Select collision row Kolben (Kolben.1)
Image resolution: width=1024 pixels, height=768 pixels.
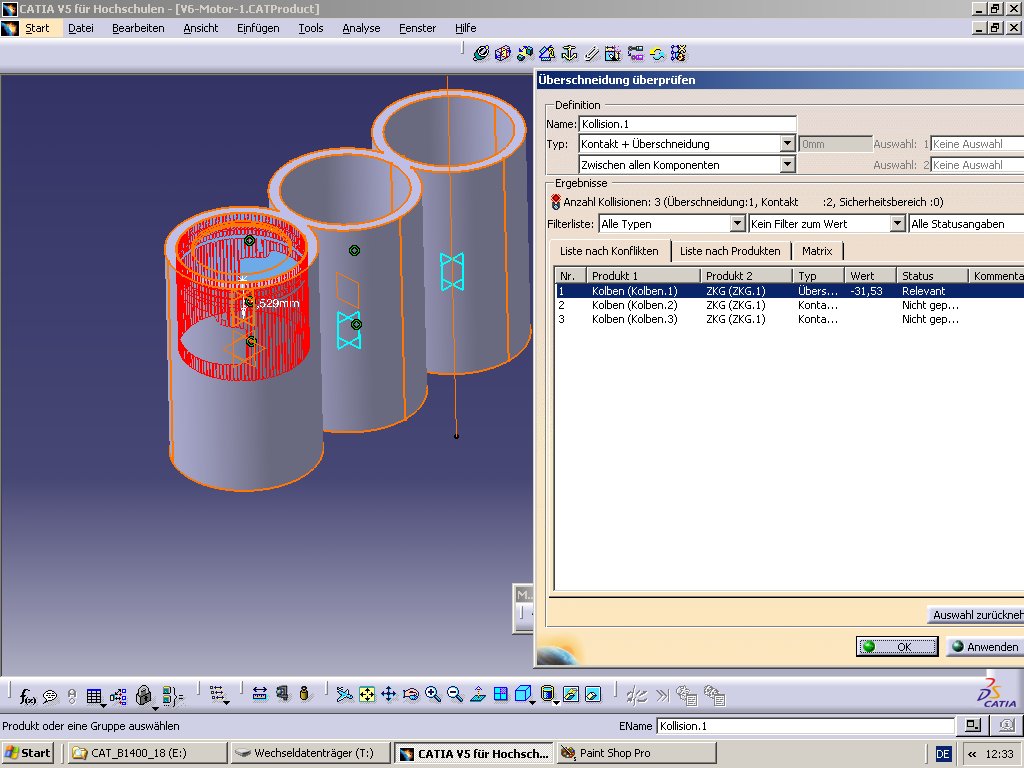(790, 291)
